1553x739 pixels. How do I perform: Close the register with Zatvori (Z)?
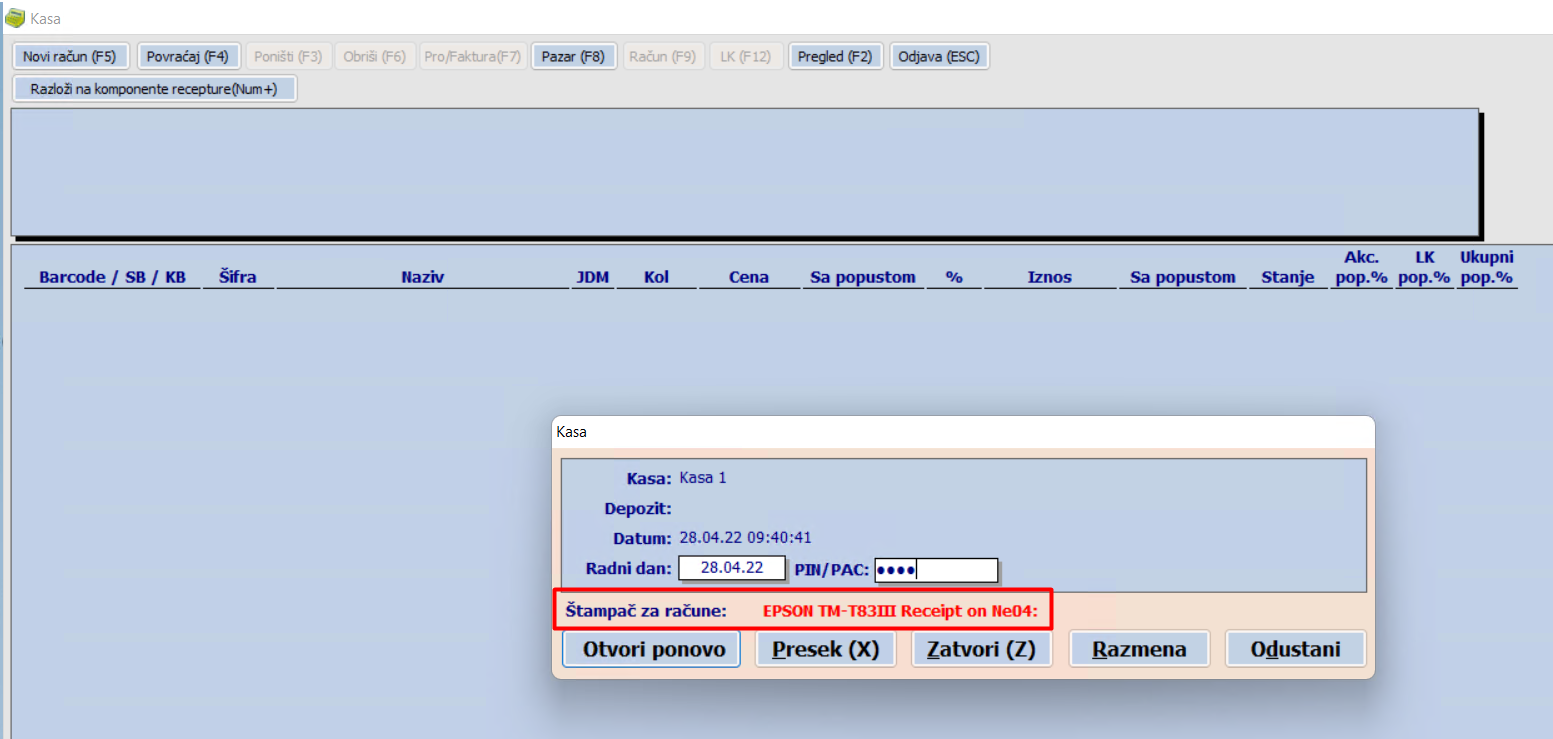coord(981,649)
